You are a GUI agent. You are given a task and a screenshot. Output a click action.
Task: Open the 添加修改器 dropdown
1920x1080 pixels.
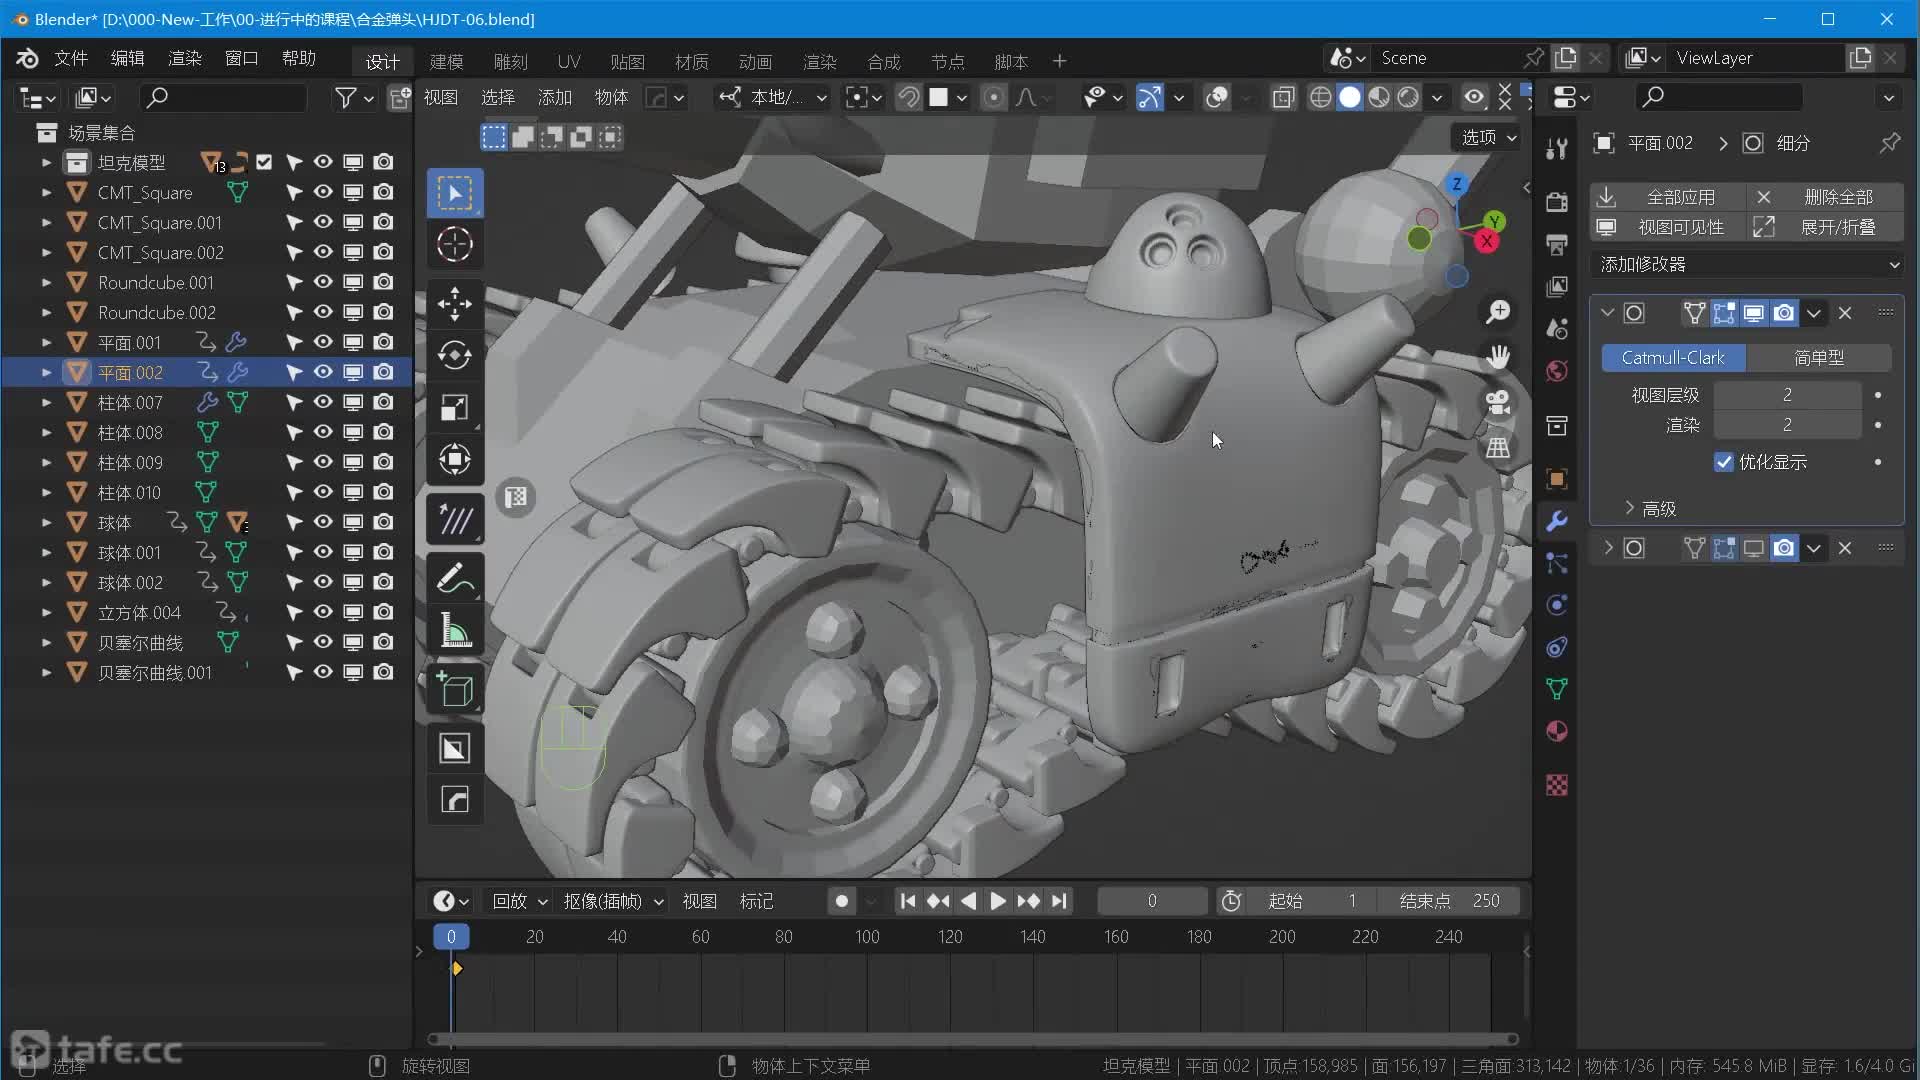point(1748,264)
